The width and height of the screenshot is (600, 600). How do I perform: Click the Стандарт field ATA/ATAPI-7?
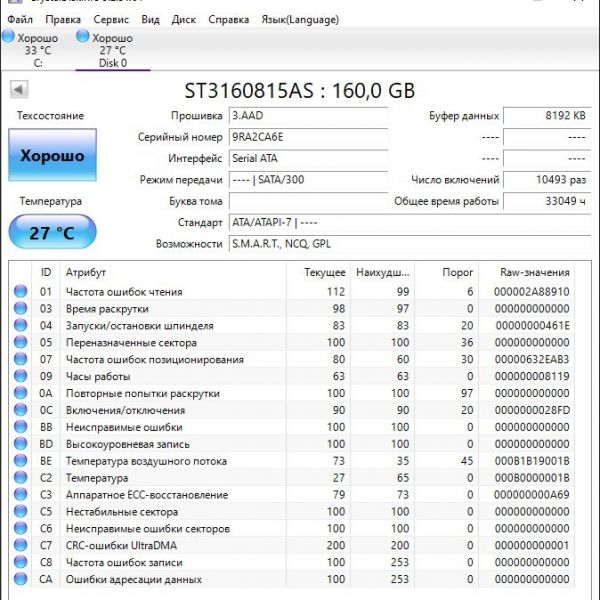(410, 223)
